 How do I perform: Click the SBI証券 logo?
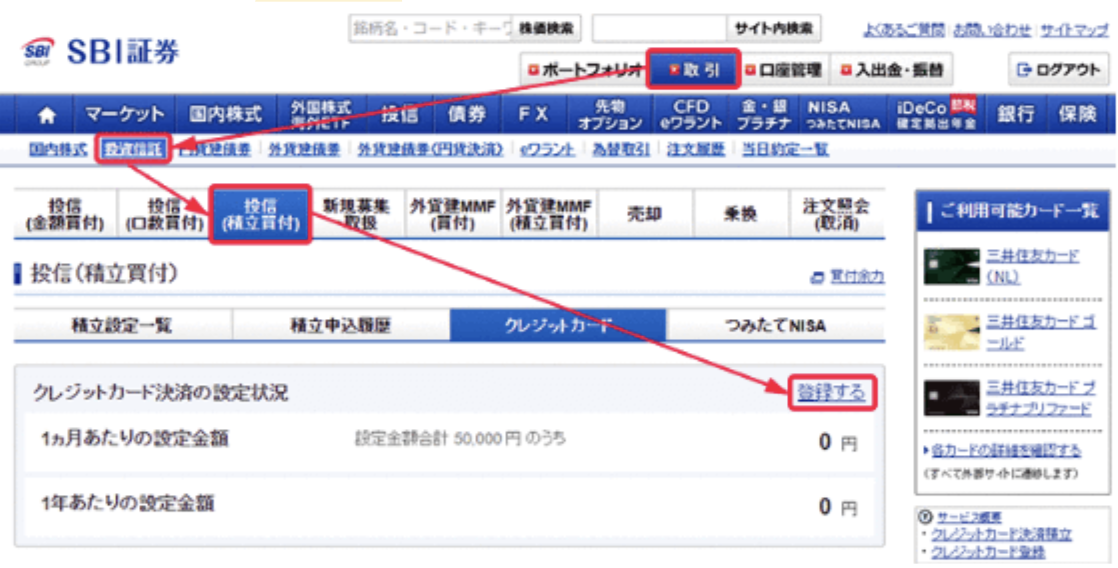[100, 52]
